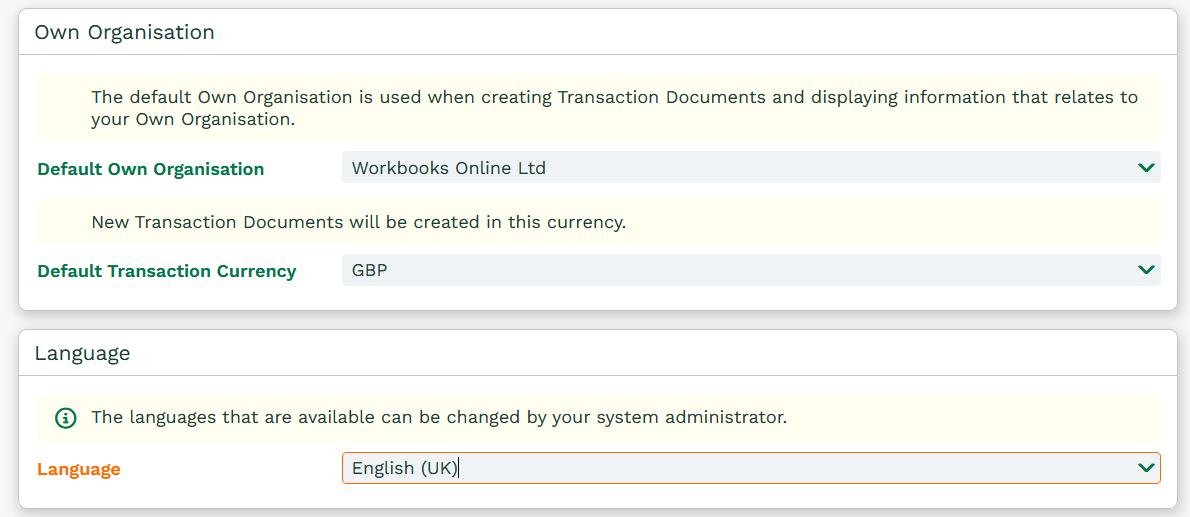Open the Default Transaction Currency dropdown arrow
The width and height of the screenshot is (1190, 517).
point(1146,270)
